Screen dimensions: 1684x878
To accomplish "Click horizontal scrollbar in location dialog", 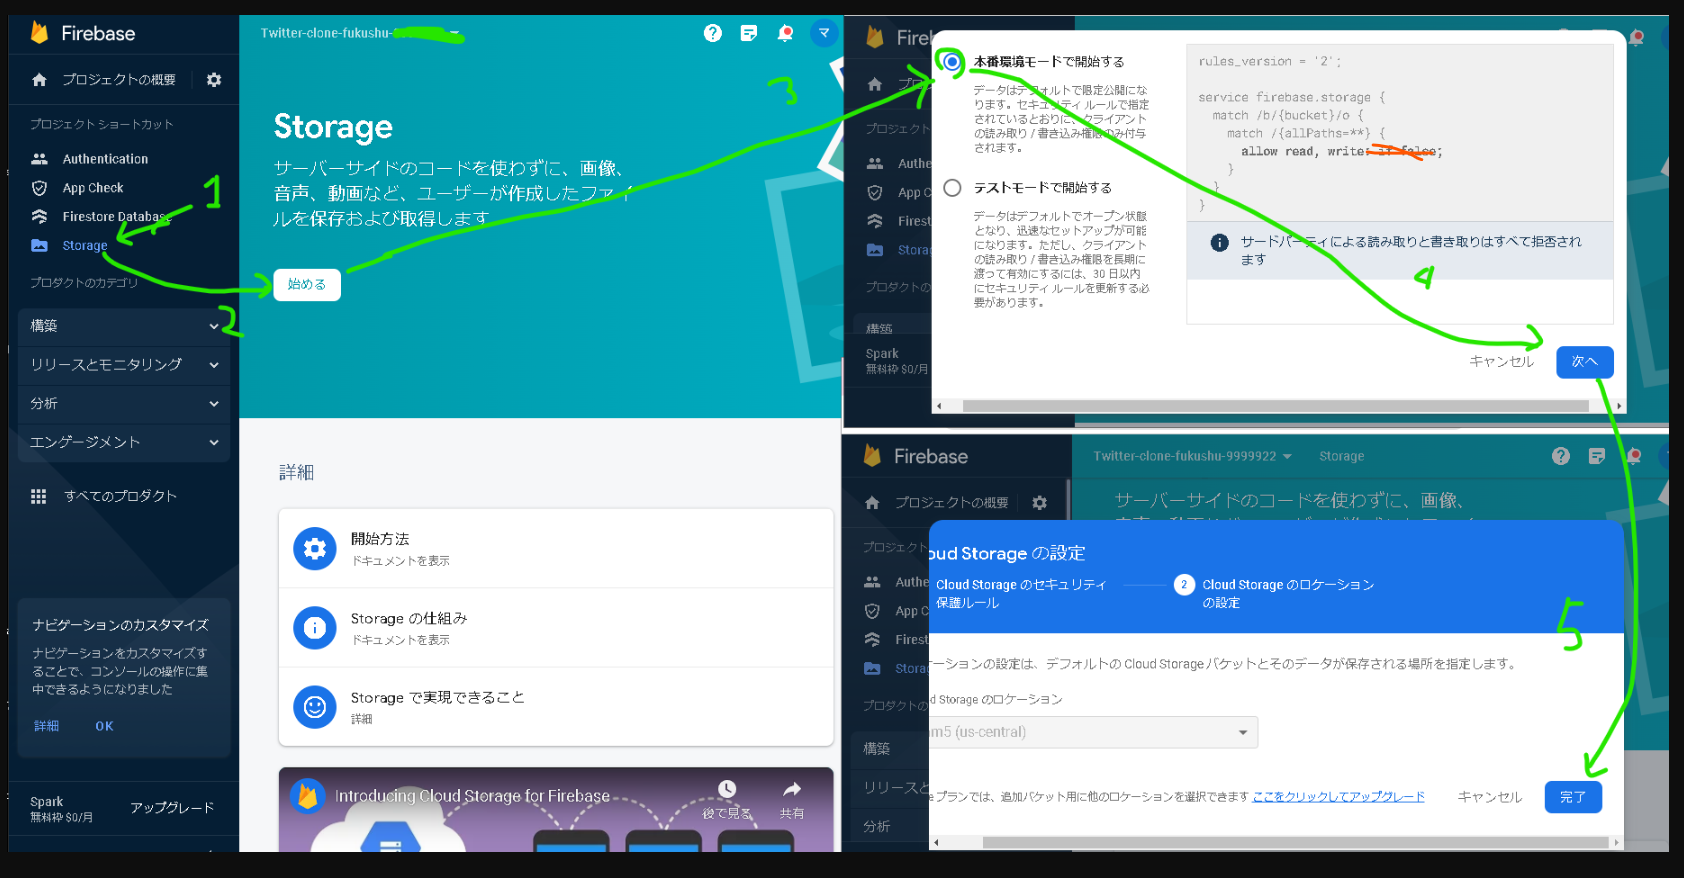I will click(x=1296, y=843).
